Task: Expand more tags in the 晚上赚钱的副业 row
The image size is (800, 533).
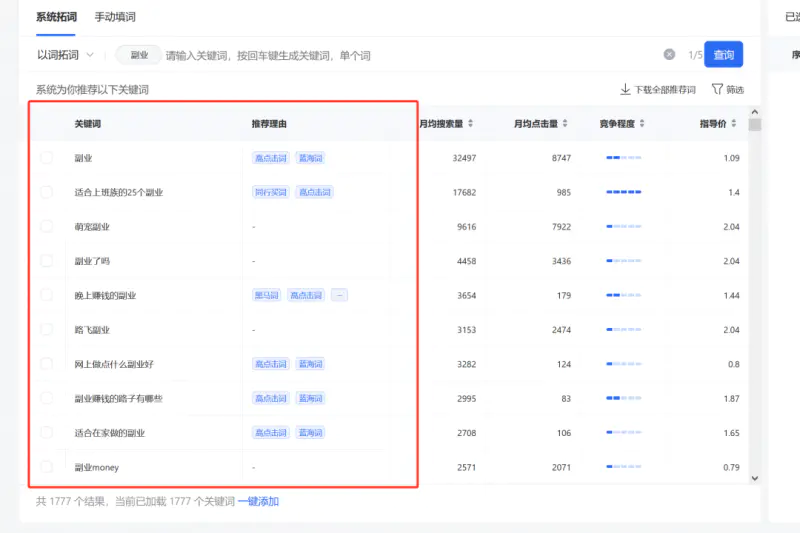Action: tap(339, 295)
